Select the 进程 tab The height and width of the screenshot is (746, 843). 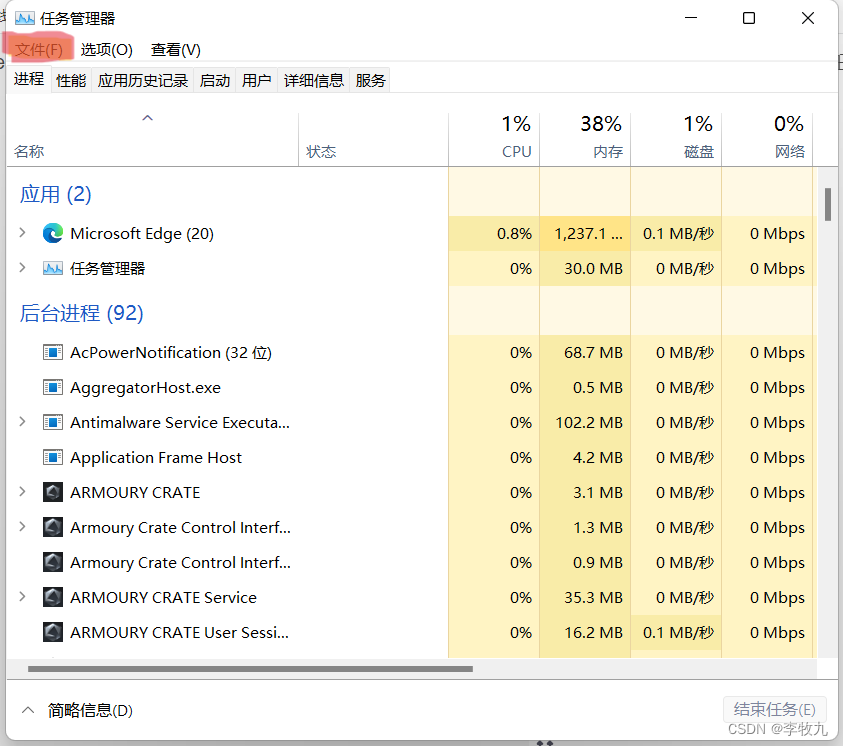(x=29, y=80)
